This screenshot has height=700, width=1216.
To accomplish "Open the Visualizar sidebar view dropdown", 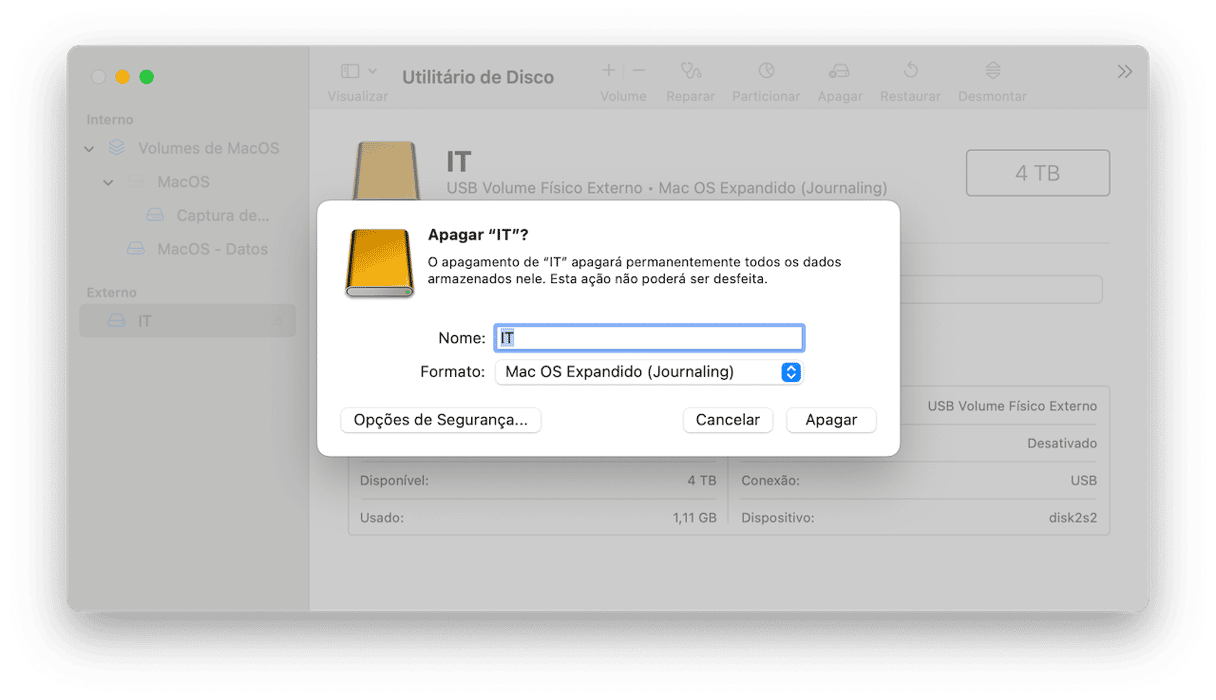I will 358,72.
